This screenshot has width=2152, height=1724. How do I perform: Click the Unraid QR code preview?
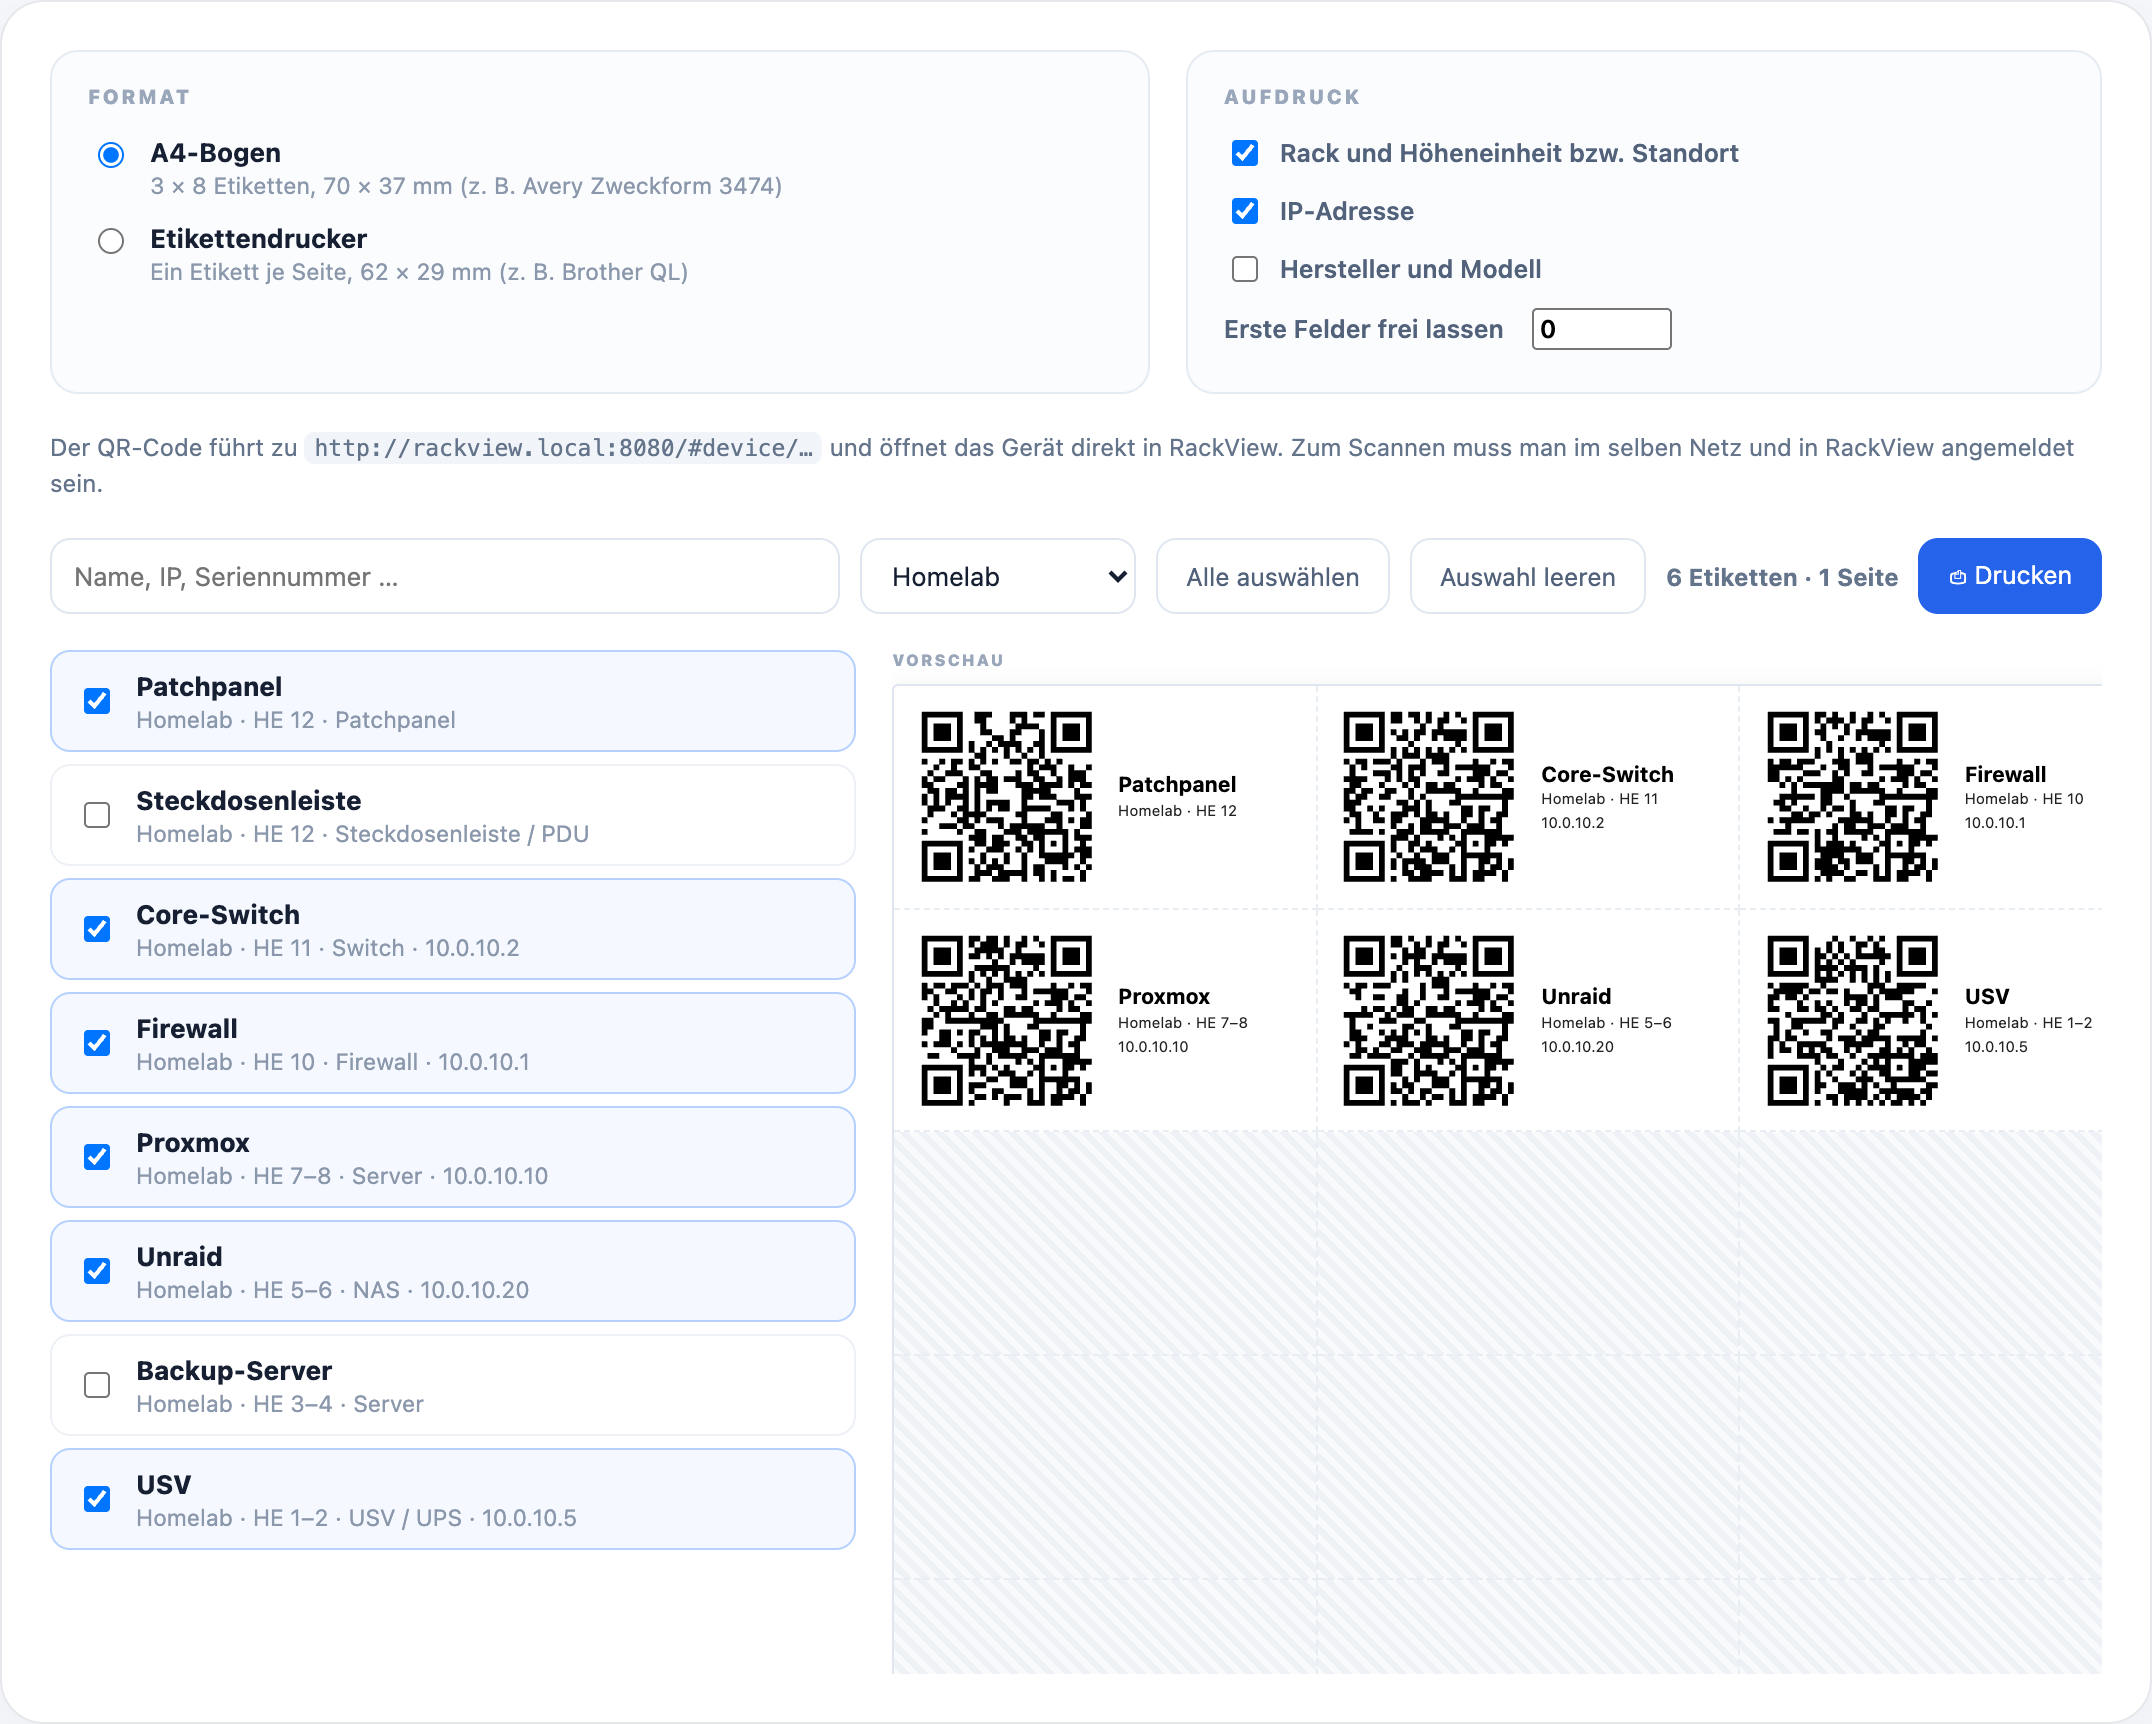coord(1429,1021)
